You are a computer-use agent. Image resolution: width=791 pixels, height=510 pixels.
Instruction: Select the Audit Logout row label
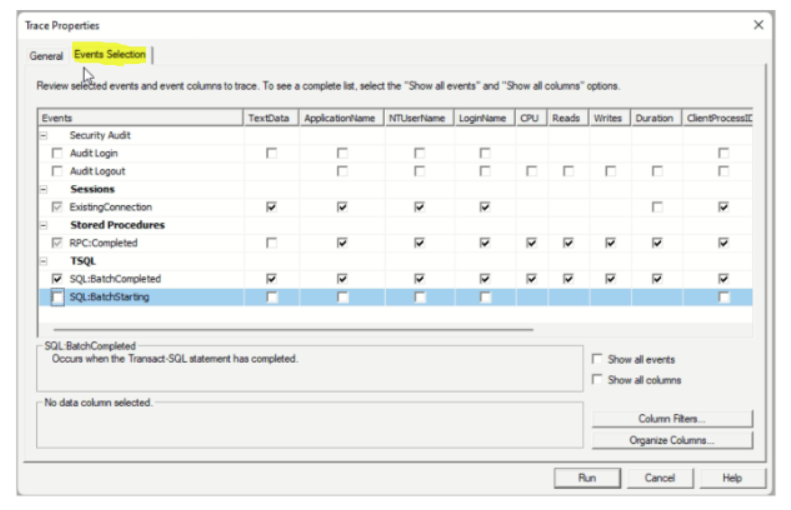tap(97, 171)
